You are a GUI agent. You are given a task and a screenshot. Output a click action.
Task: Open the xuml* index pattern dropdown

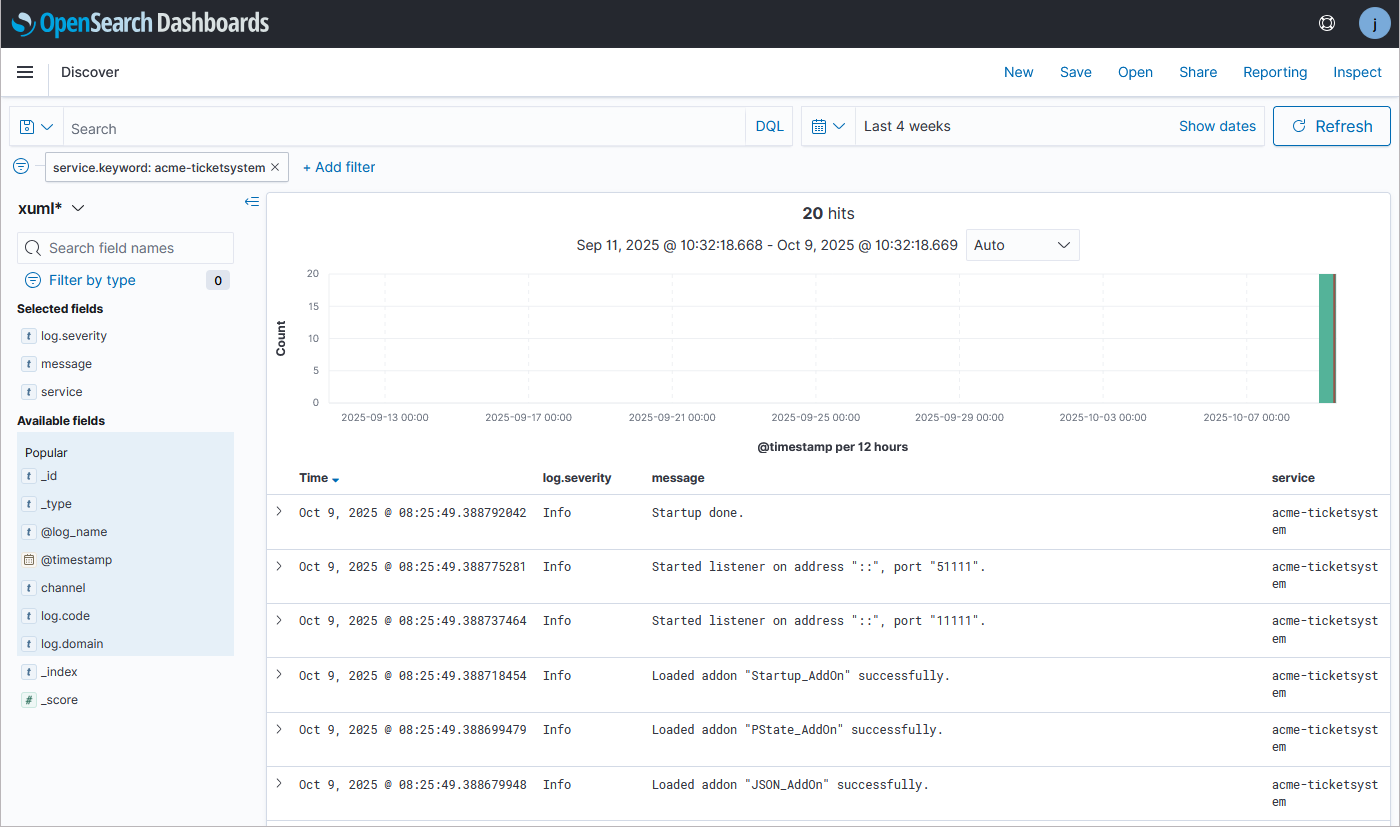[x=51, y=208]
